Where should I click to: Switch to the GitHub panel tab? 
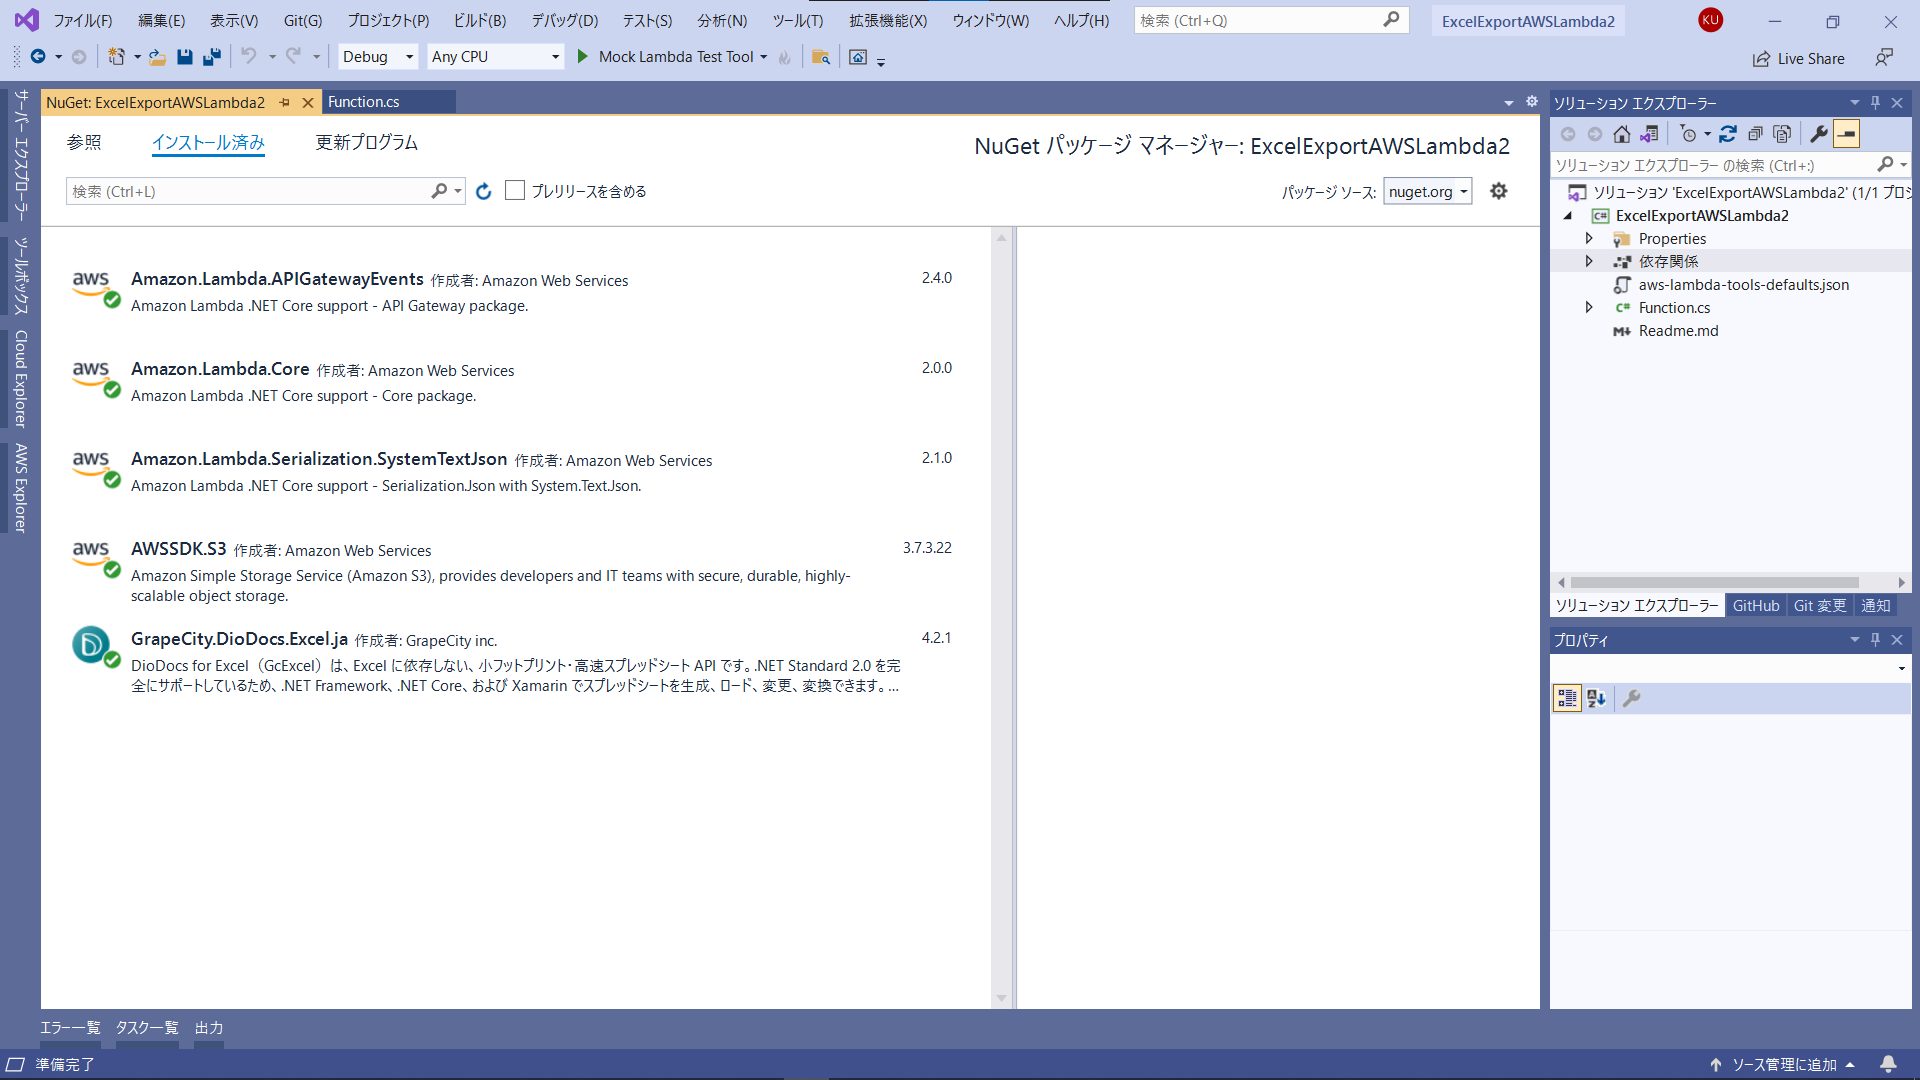point(1756,605)
